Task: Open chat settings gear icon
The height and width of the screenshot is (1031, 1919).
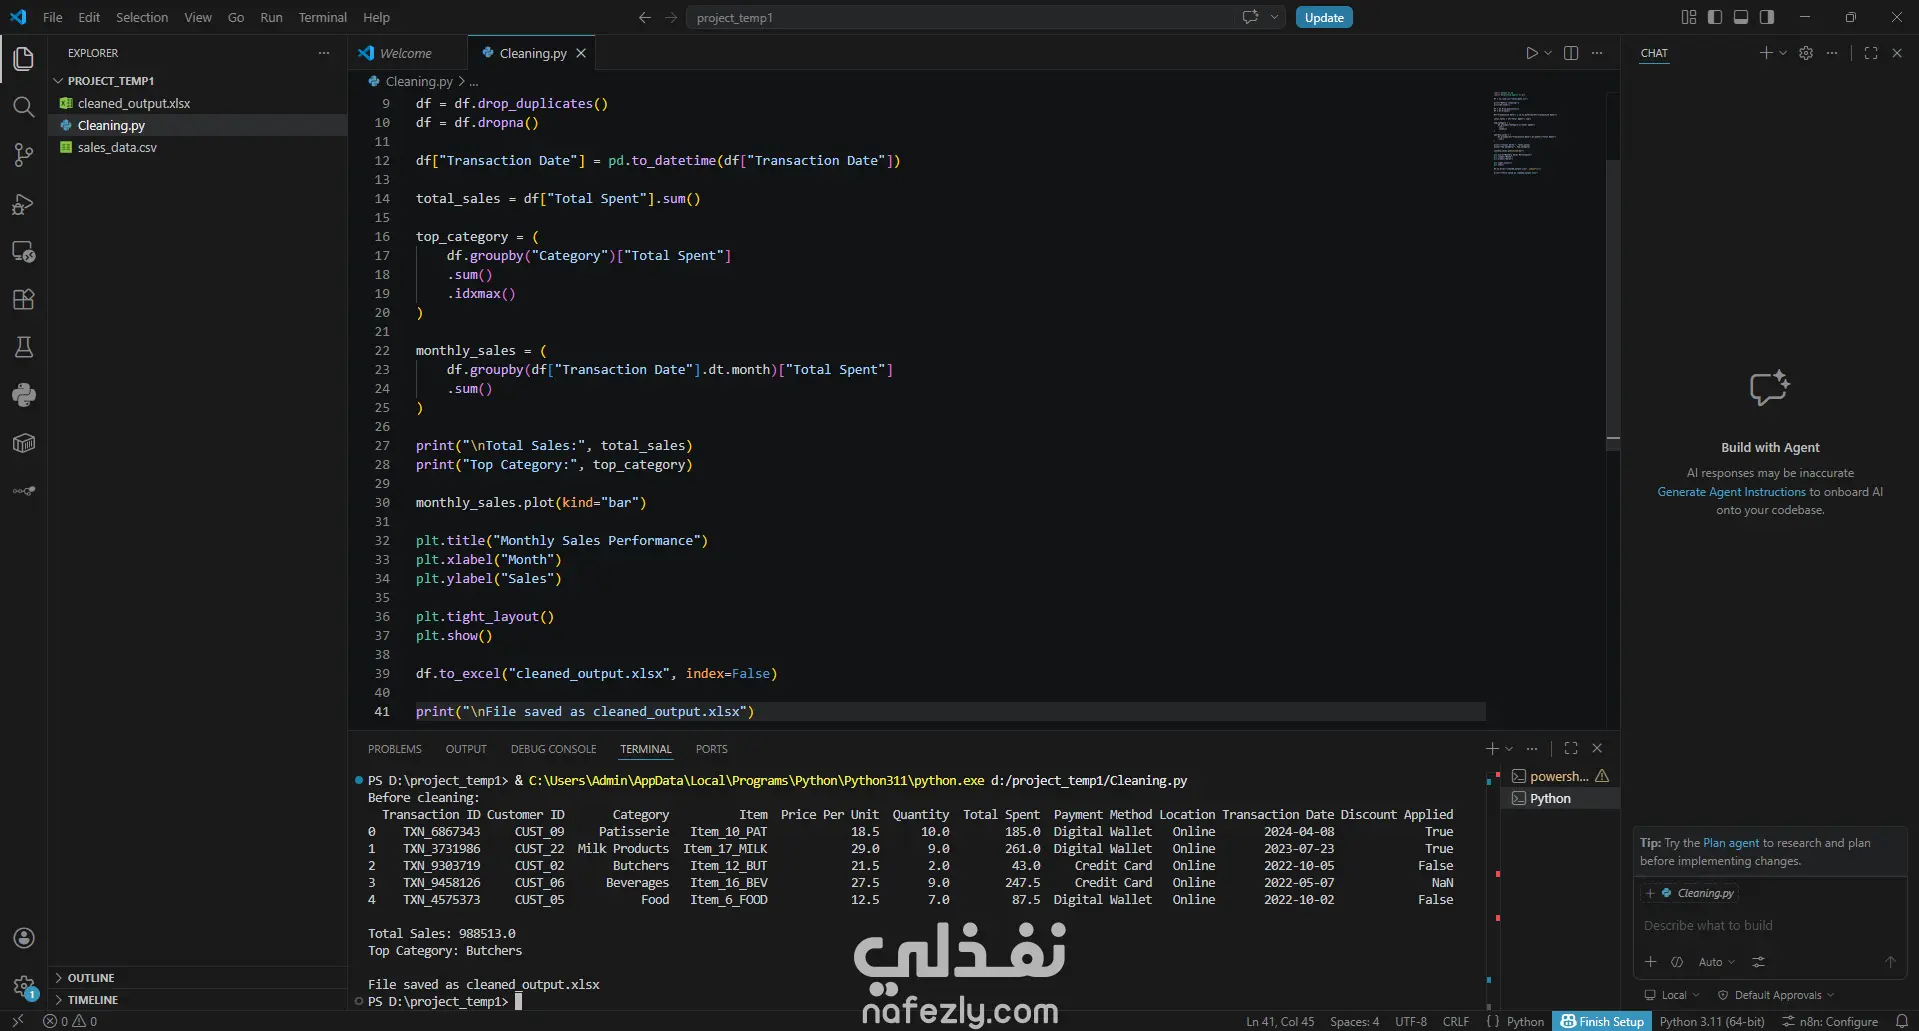Action: coord(1806,53)
